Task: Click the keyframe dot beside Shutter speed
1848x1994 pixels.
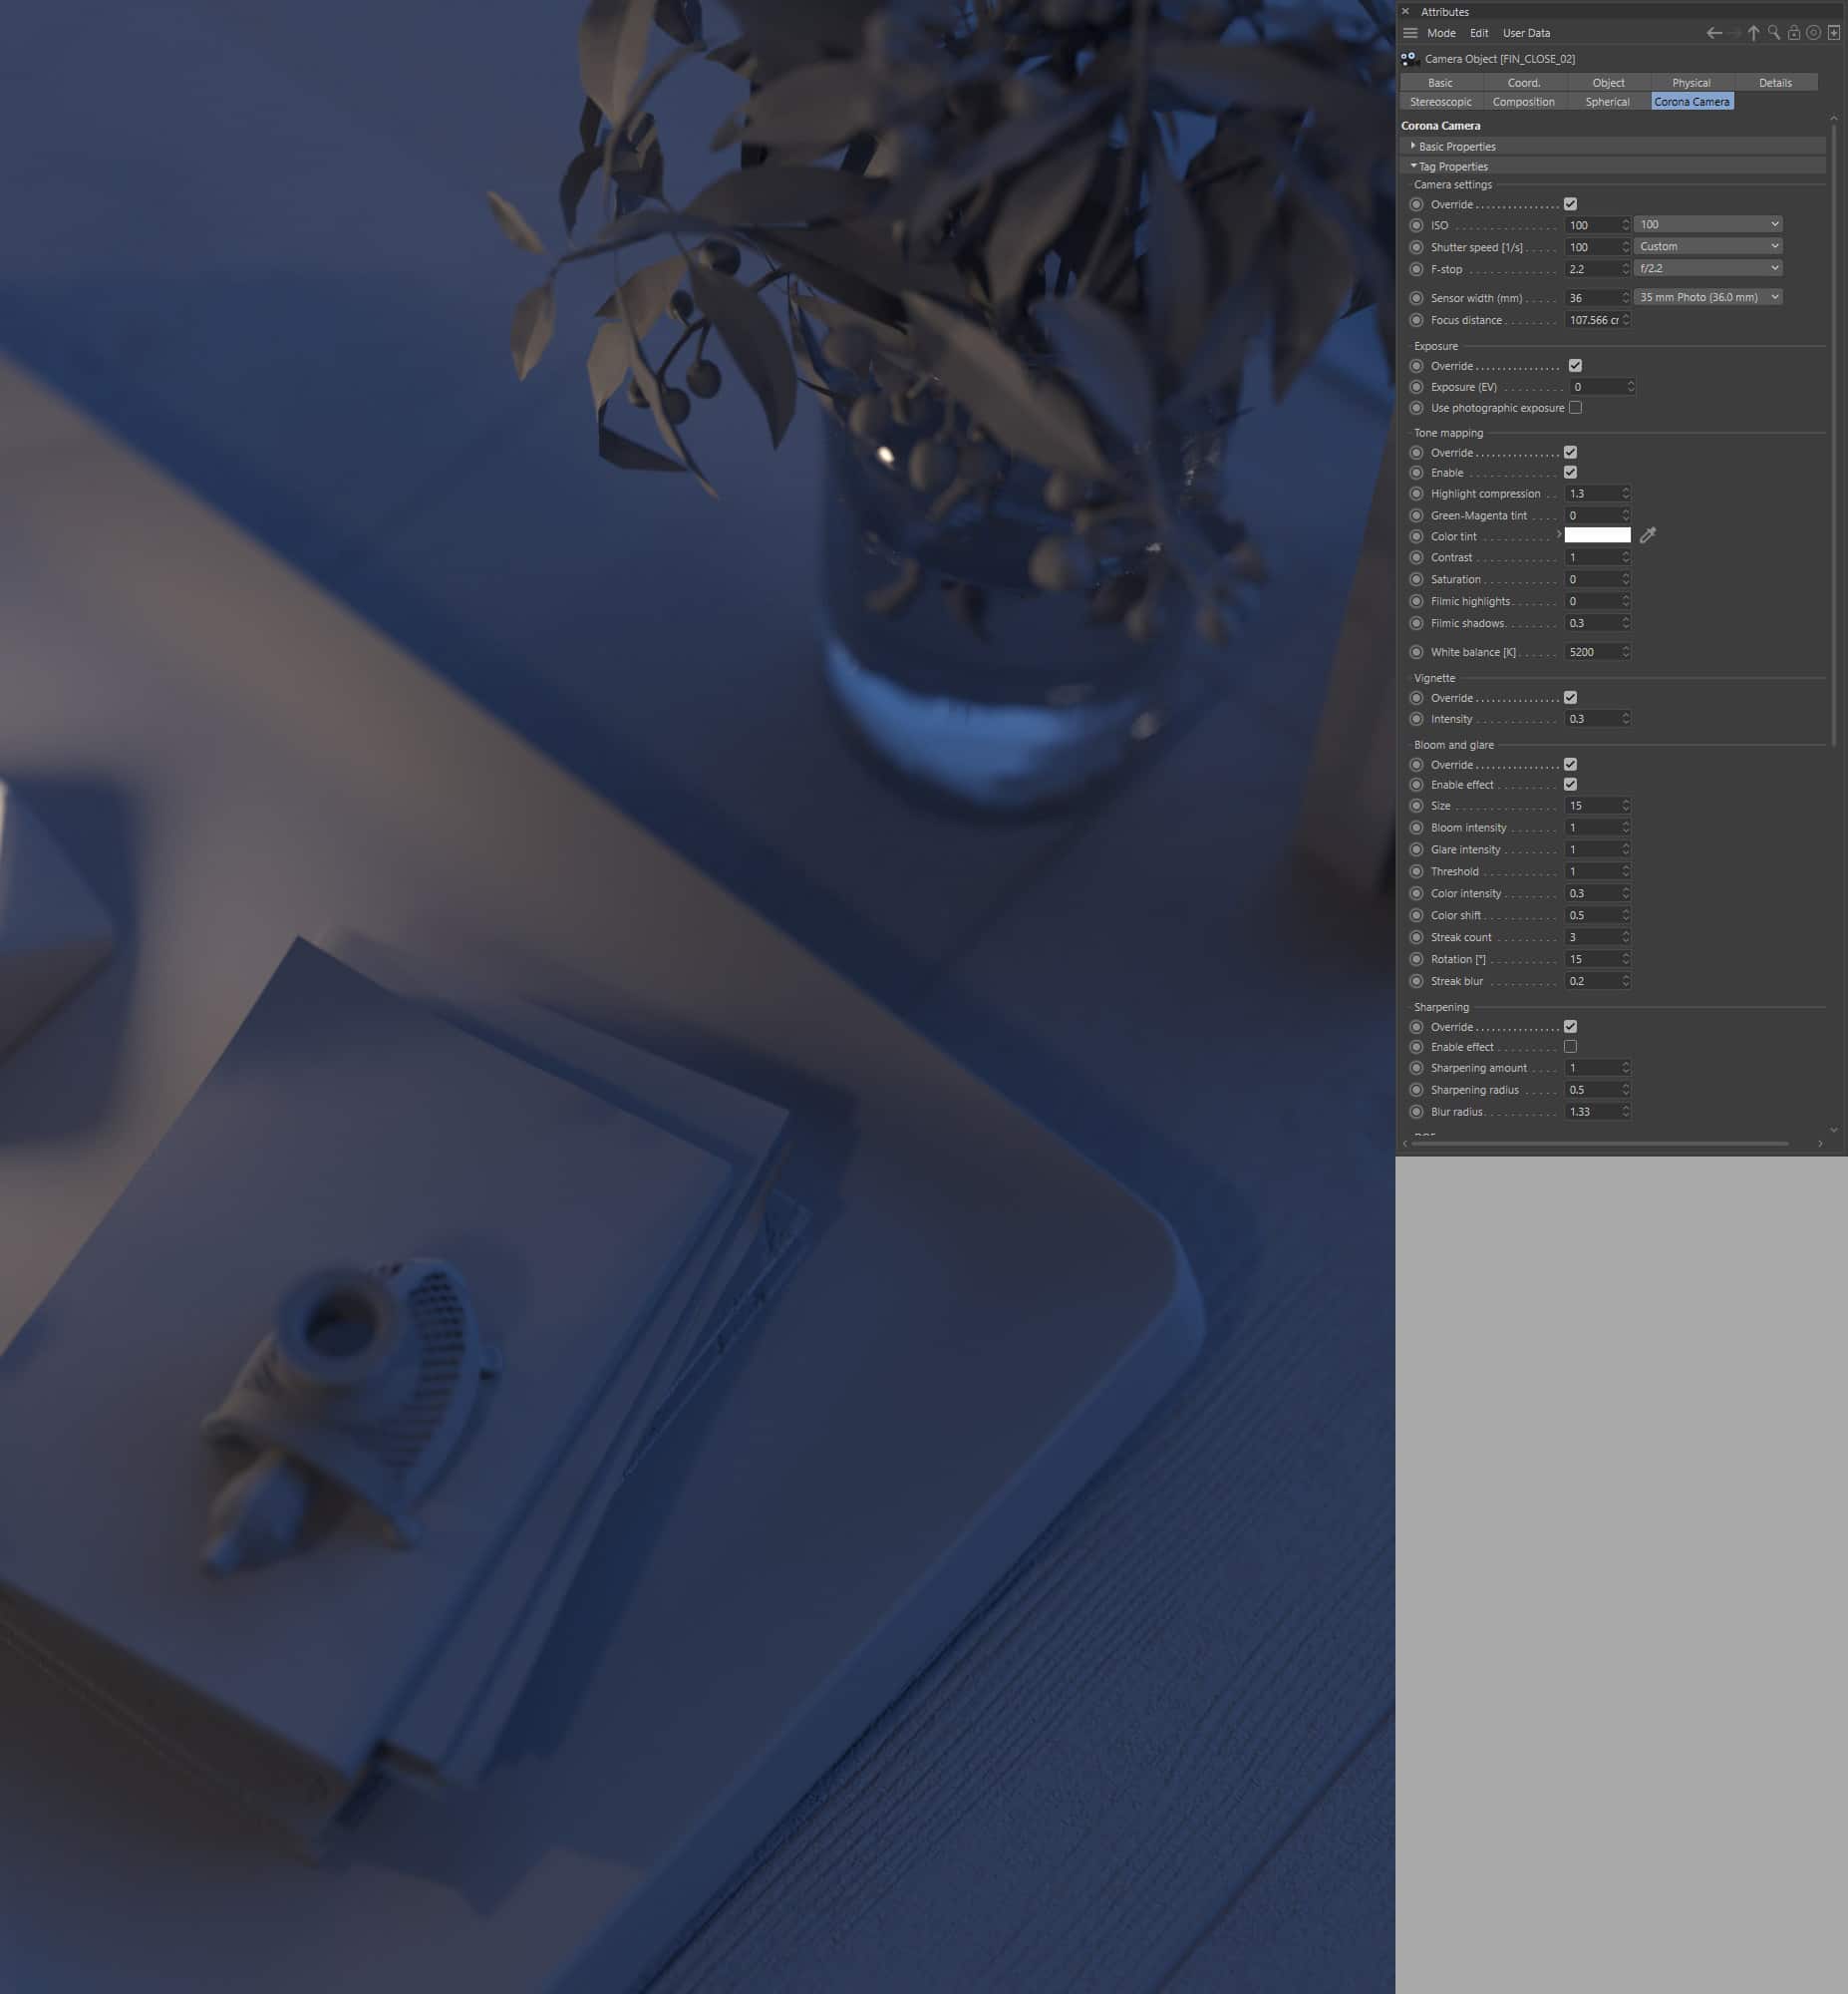Action: click(1416, 247)
